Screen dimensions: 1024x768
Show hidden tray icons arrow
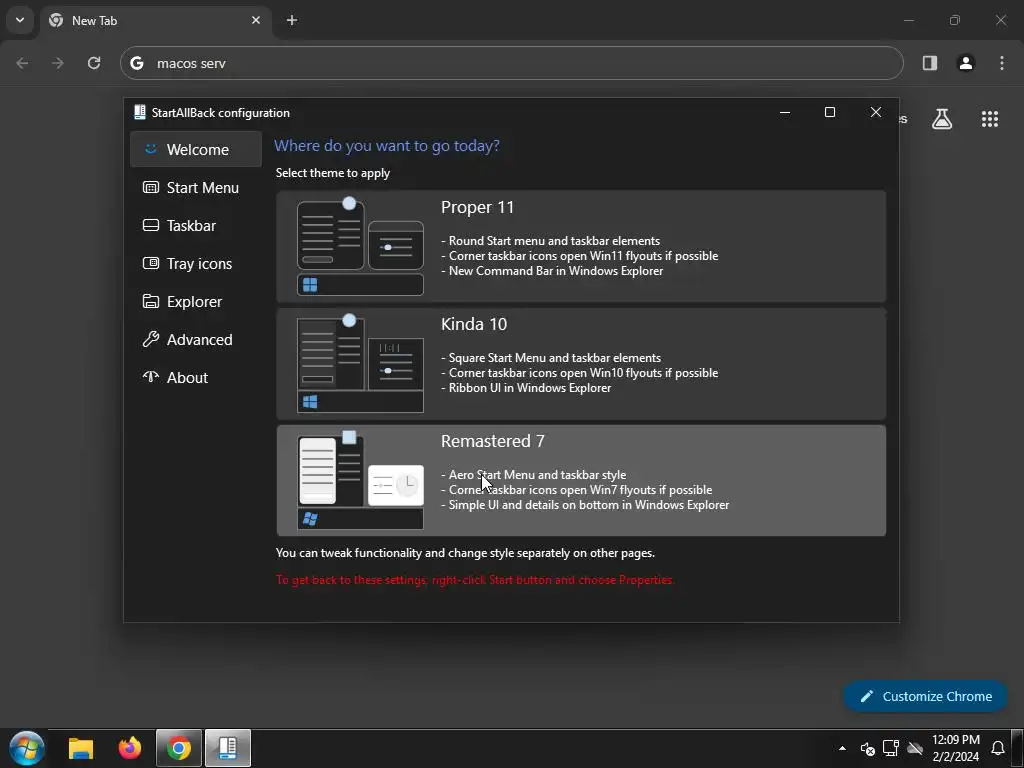coord(842,748)
